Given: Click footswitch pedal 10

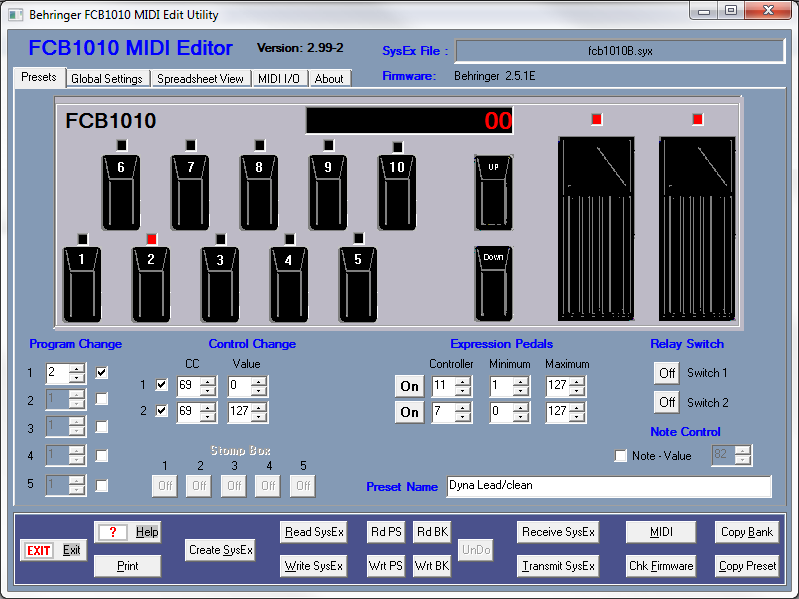Looking at the screenshot, I should click(397, 193).
